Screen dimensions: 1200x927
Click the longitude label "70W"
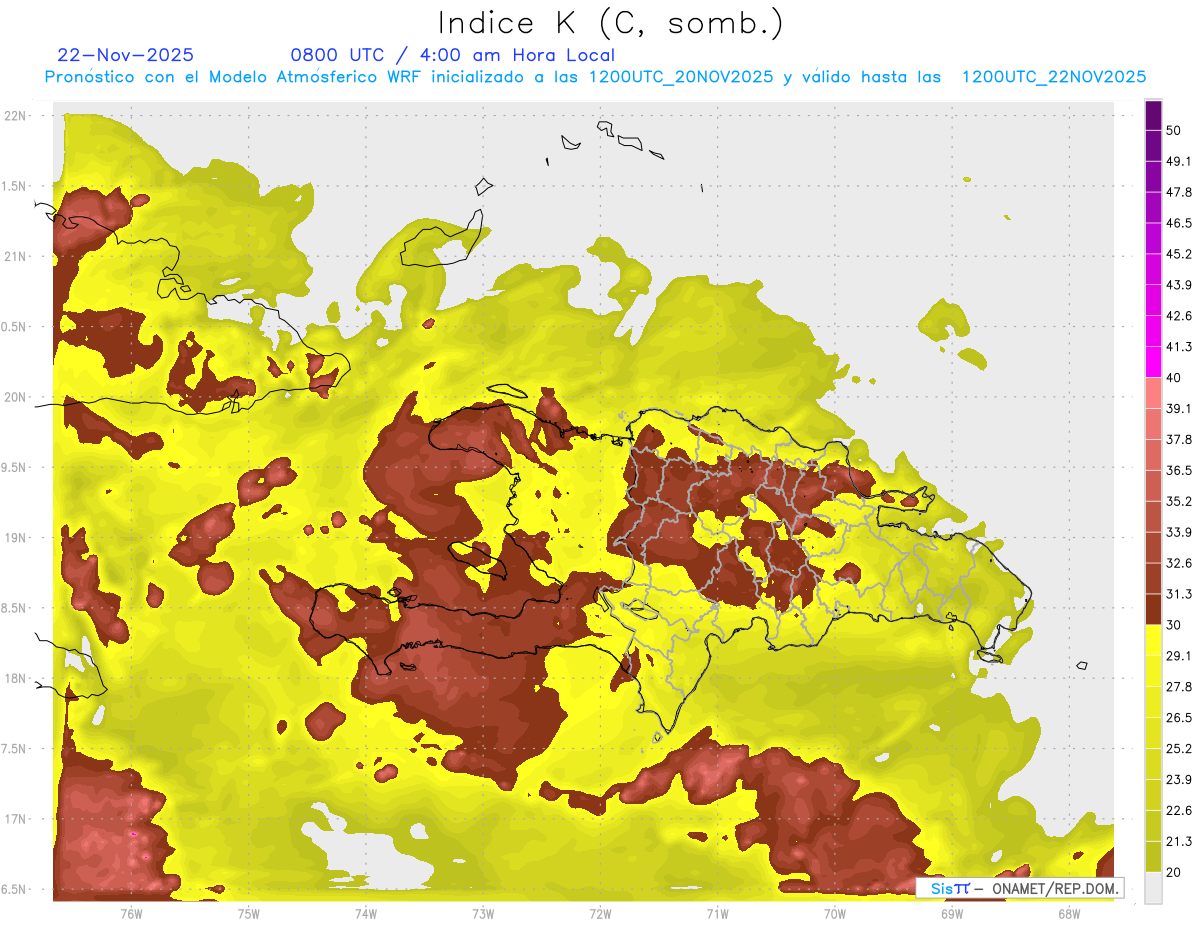[834, 914]
